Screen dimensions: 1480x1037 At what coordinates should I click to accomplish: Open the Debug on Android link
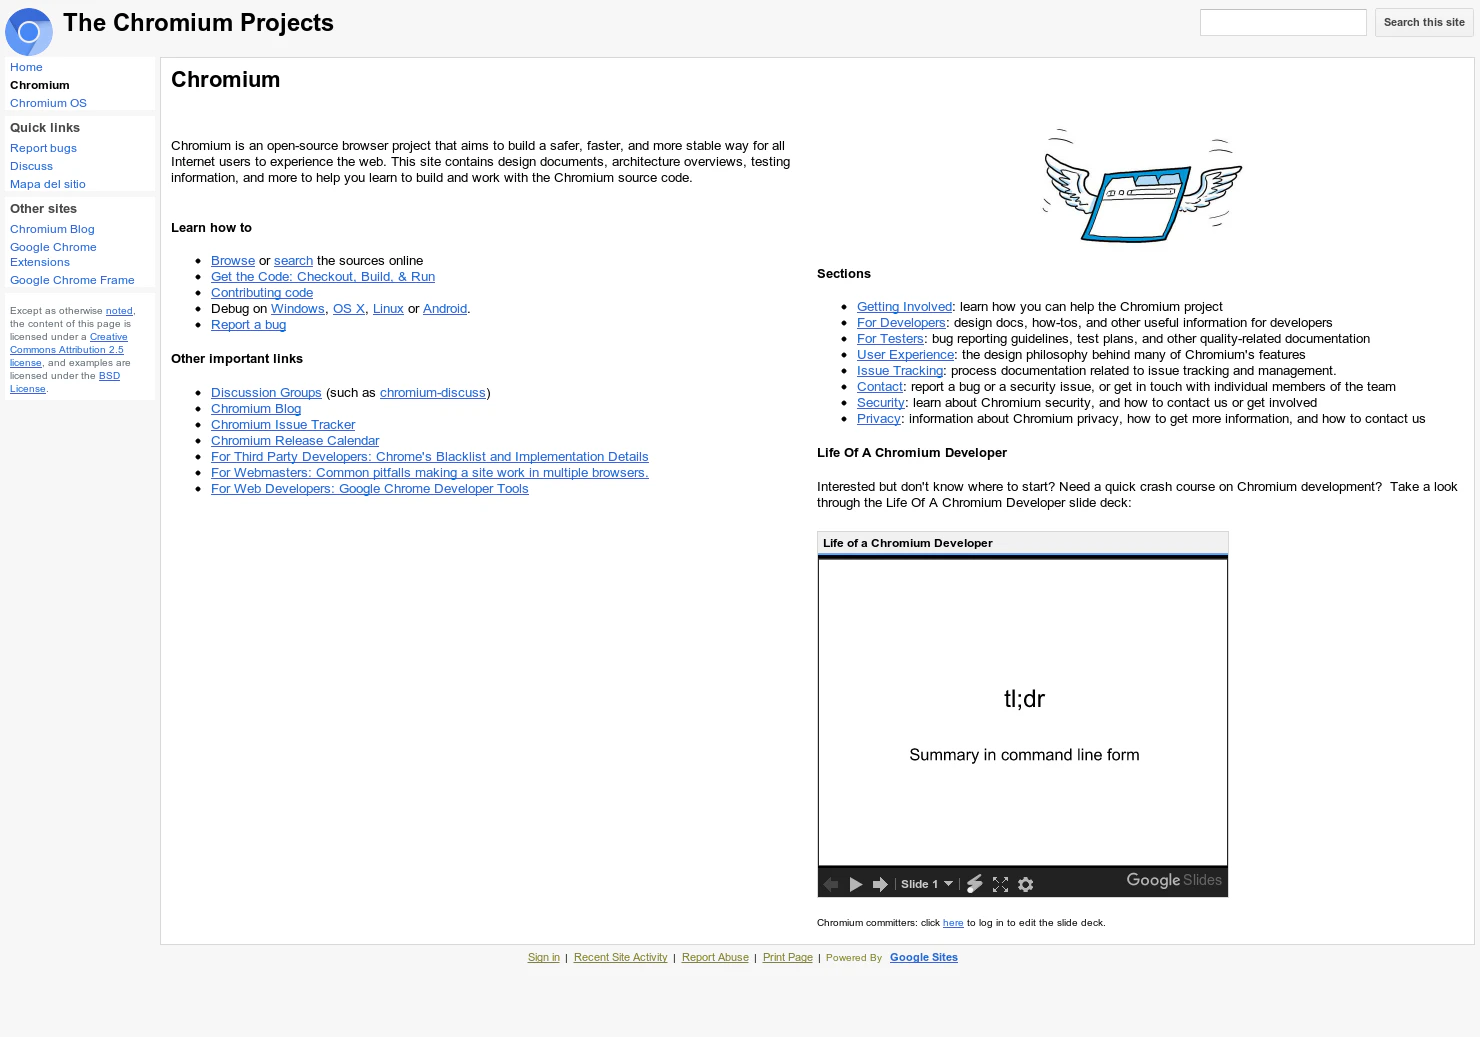(x=445, y=309)
